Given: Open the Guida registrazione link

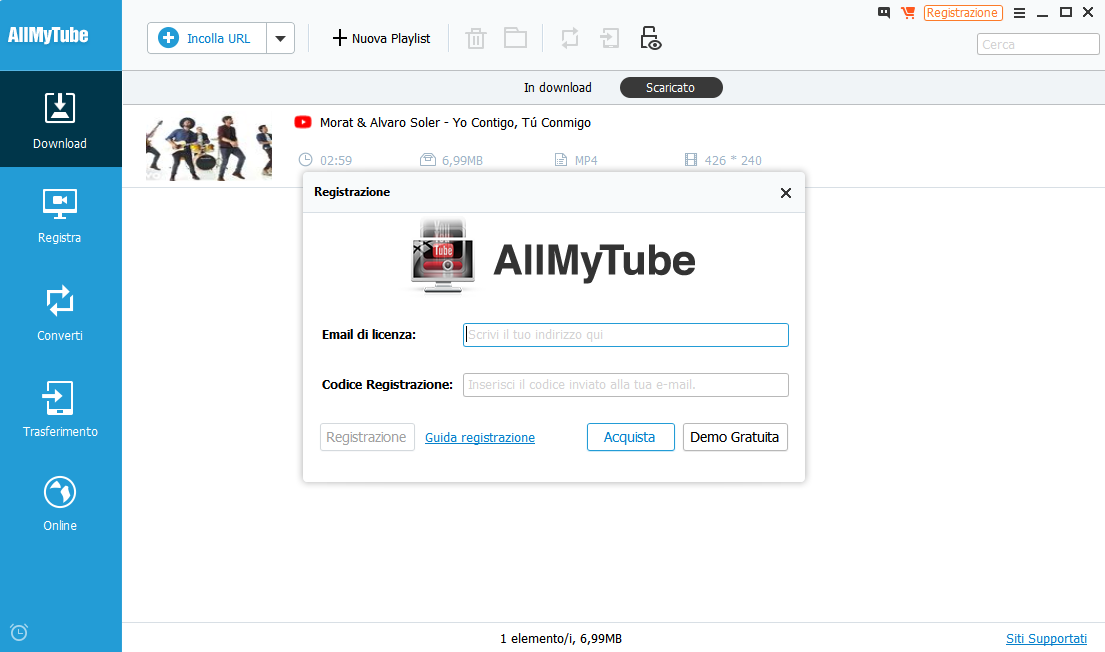Looking at the screenshot, I should click(x=480, y=438).
